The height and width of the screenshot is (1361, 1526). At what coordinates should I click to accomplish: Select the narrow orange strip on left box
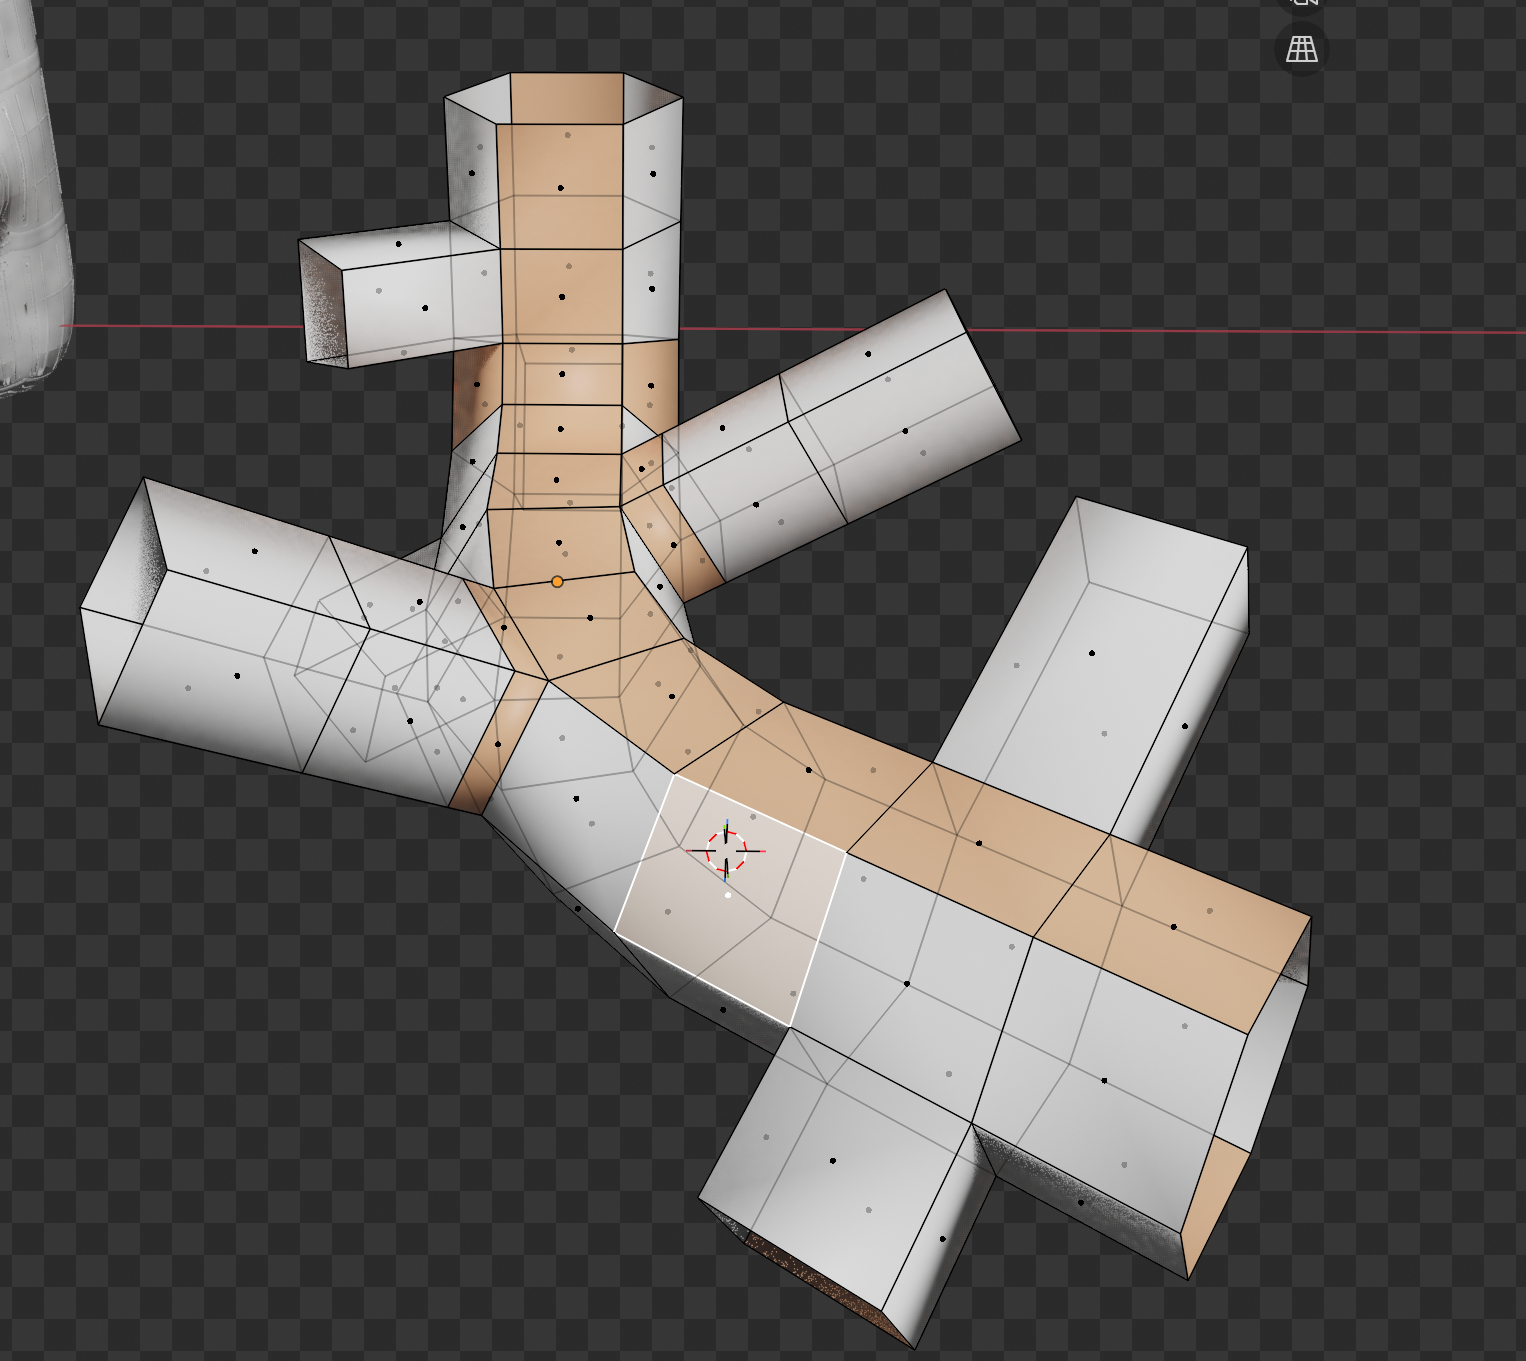coord(483,745)
